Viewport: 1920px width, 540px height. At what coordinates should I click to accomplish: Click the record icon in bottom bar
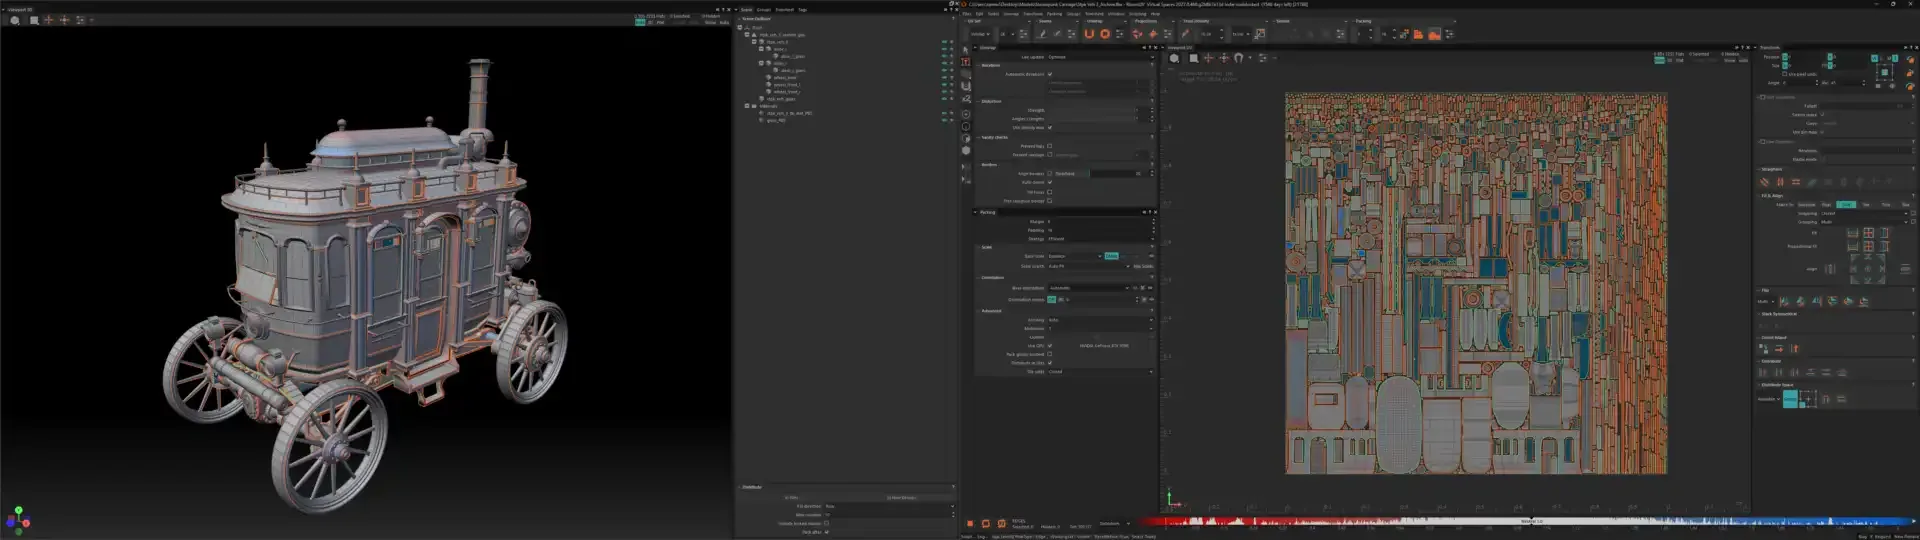coord(970,523)
